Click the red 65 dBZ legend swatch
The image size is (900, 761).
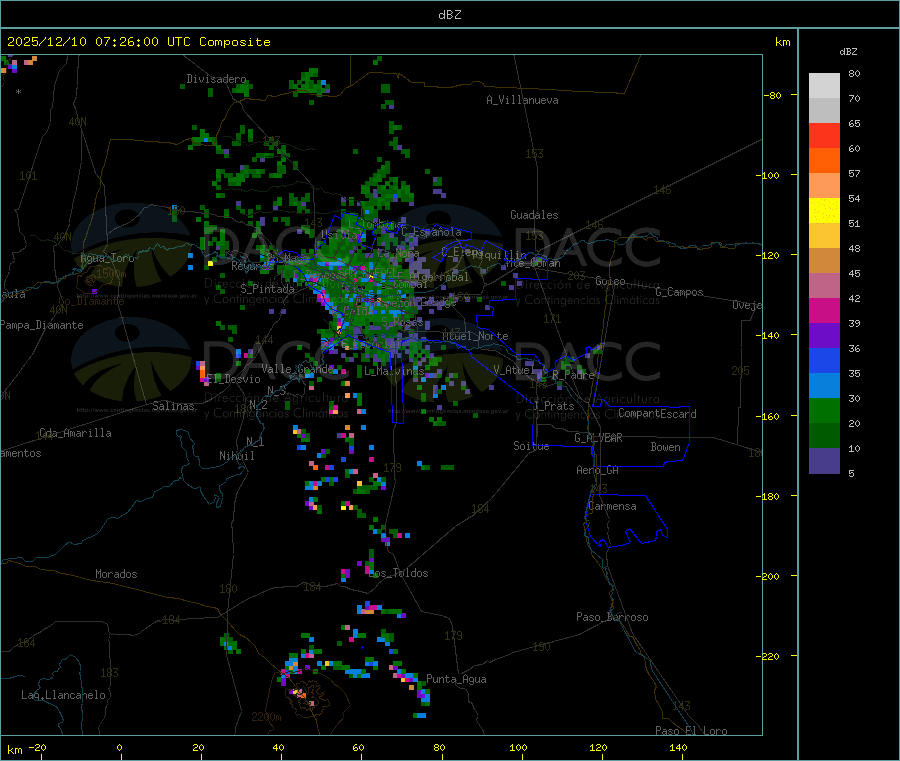click(x=824, y=135)
